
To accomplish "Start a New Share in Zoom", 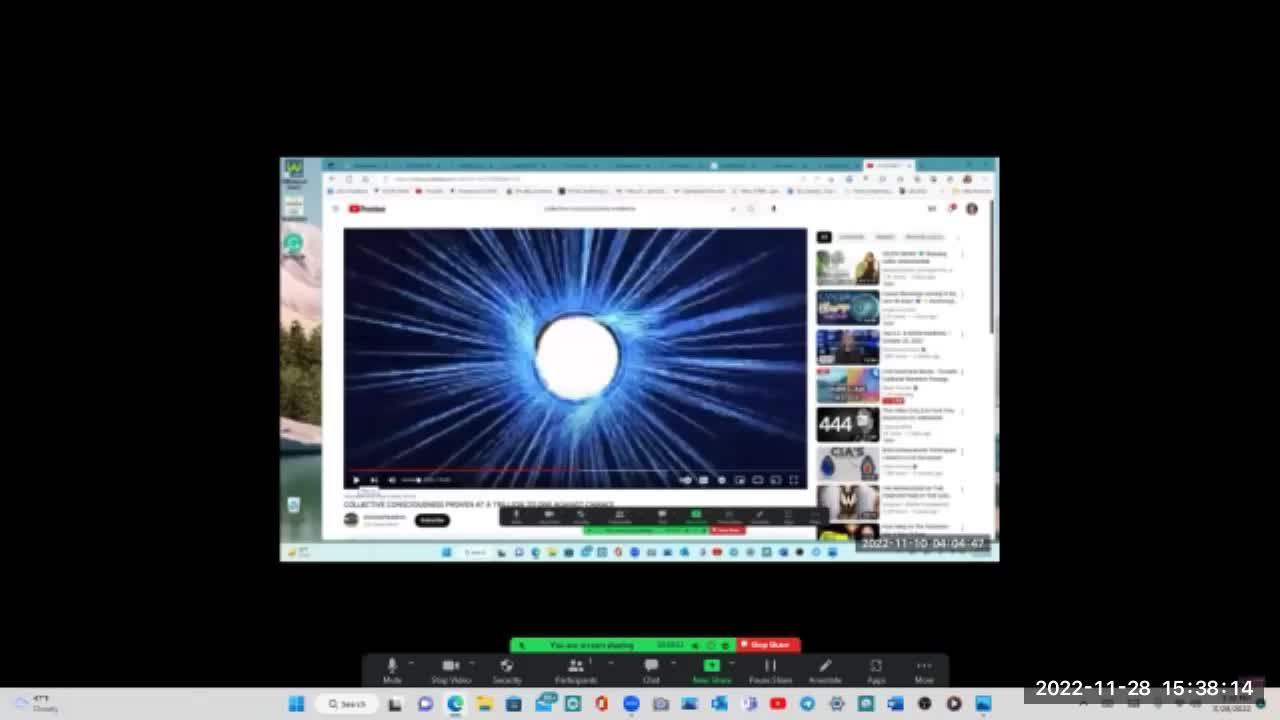I will tap(712, 670).
